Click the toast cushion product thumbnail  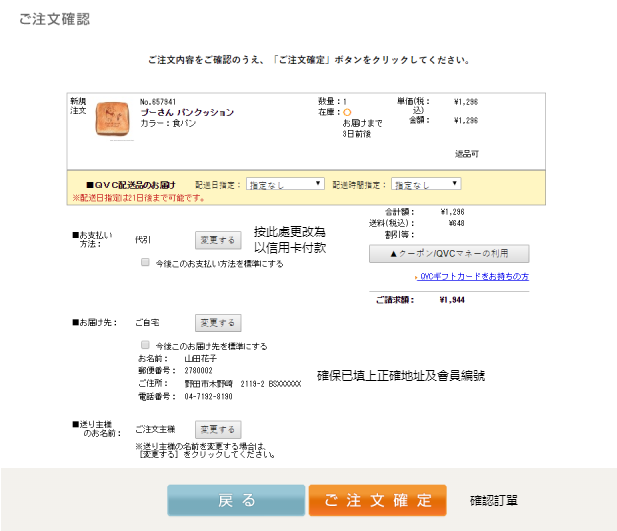pos(114,120)
